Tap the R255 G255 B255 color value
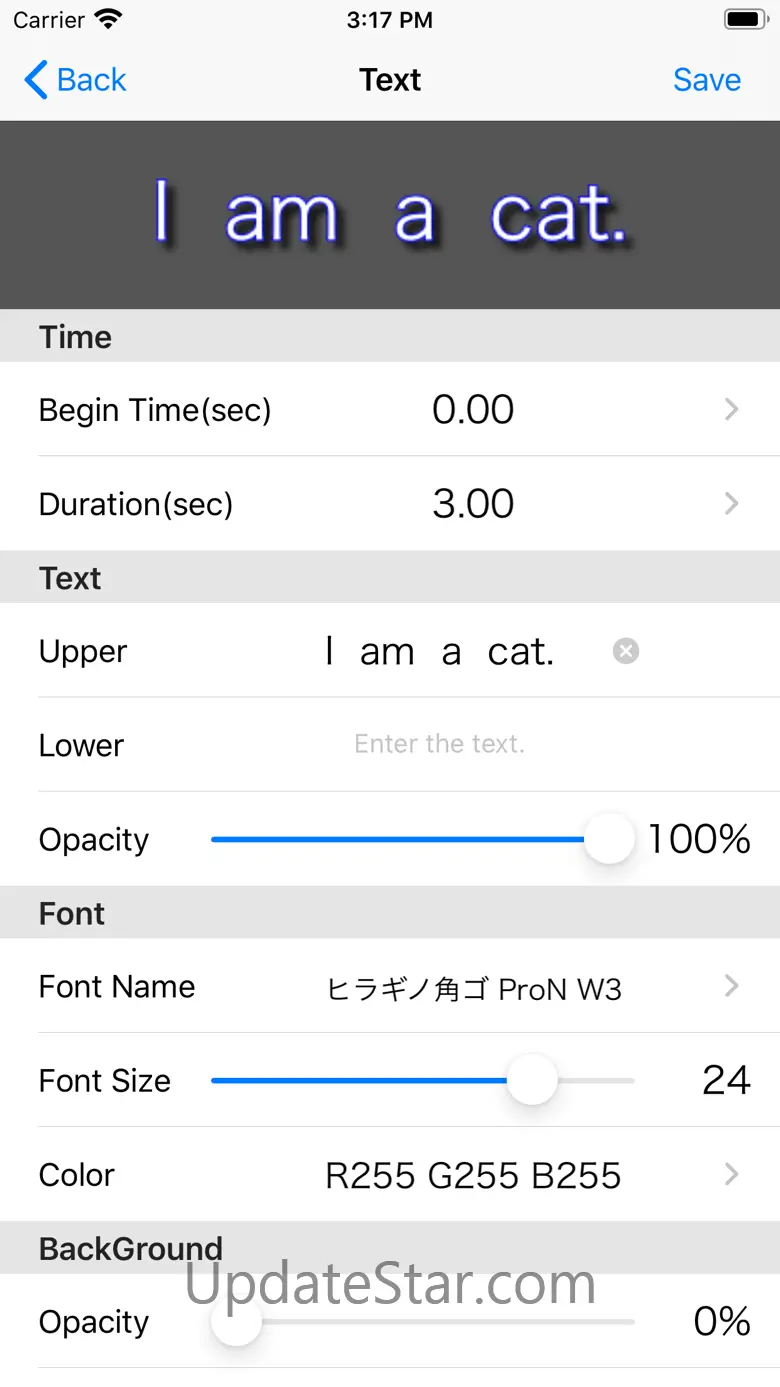 coord(473,1175)
